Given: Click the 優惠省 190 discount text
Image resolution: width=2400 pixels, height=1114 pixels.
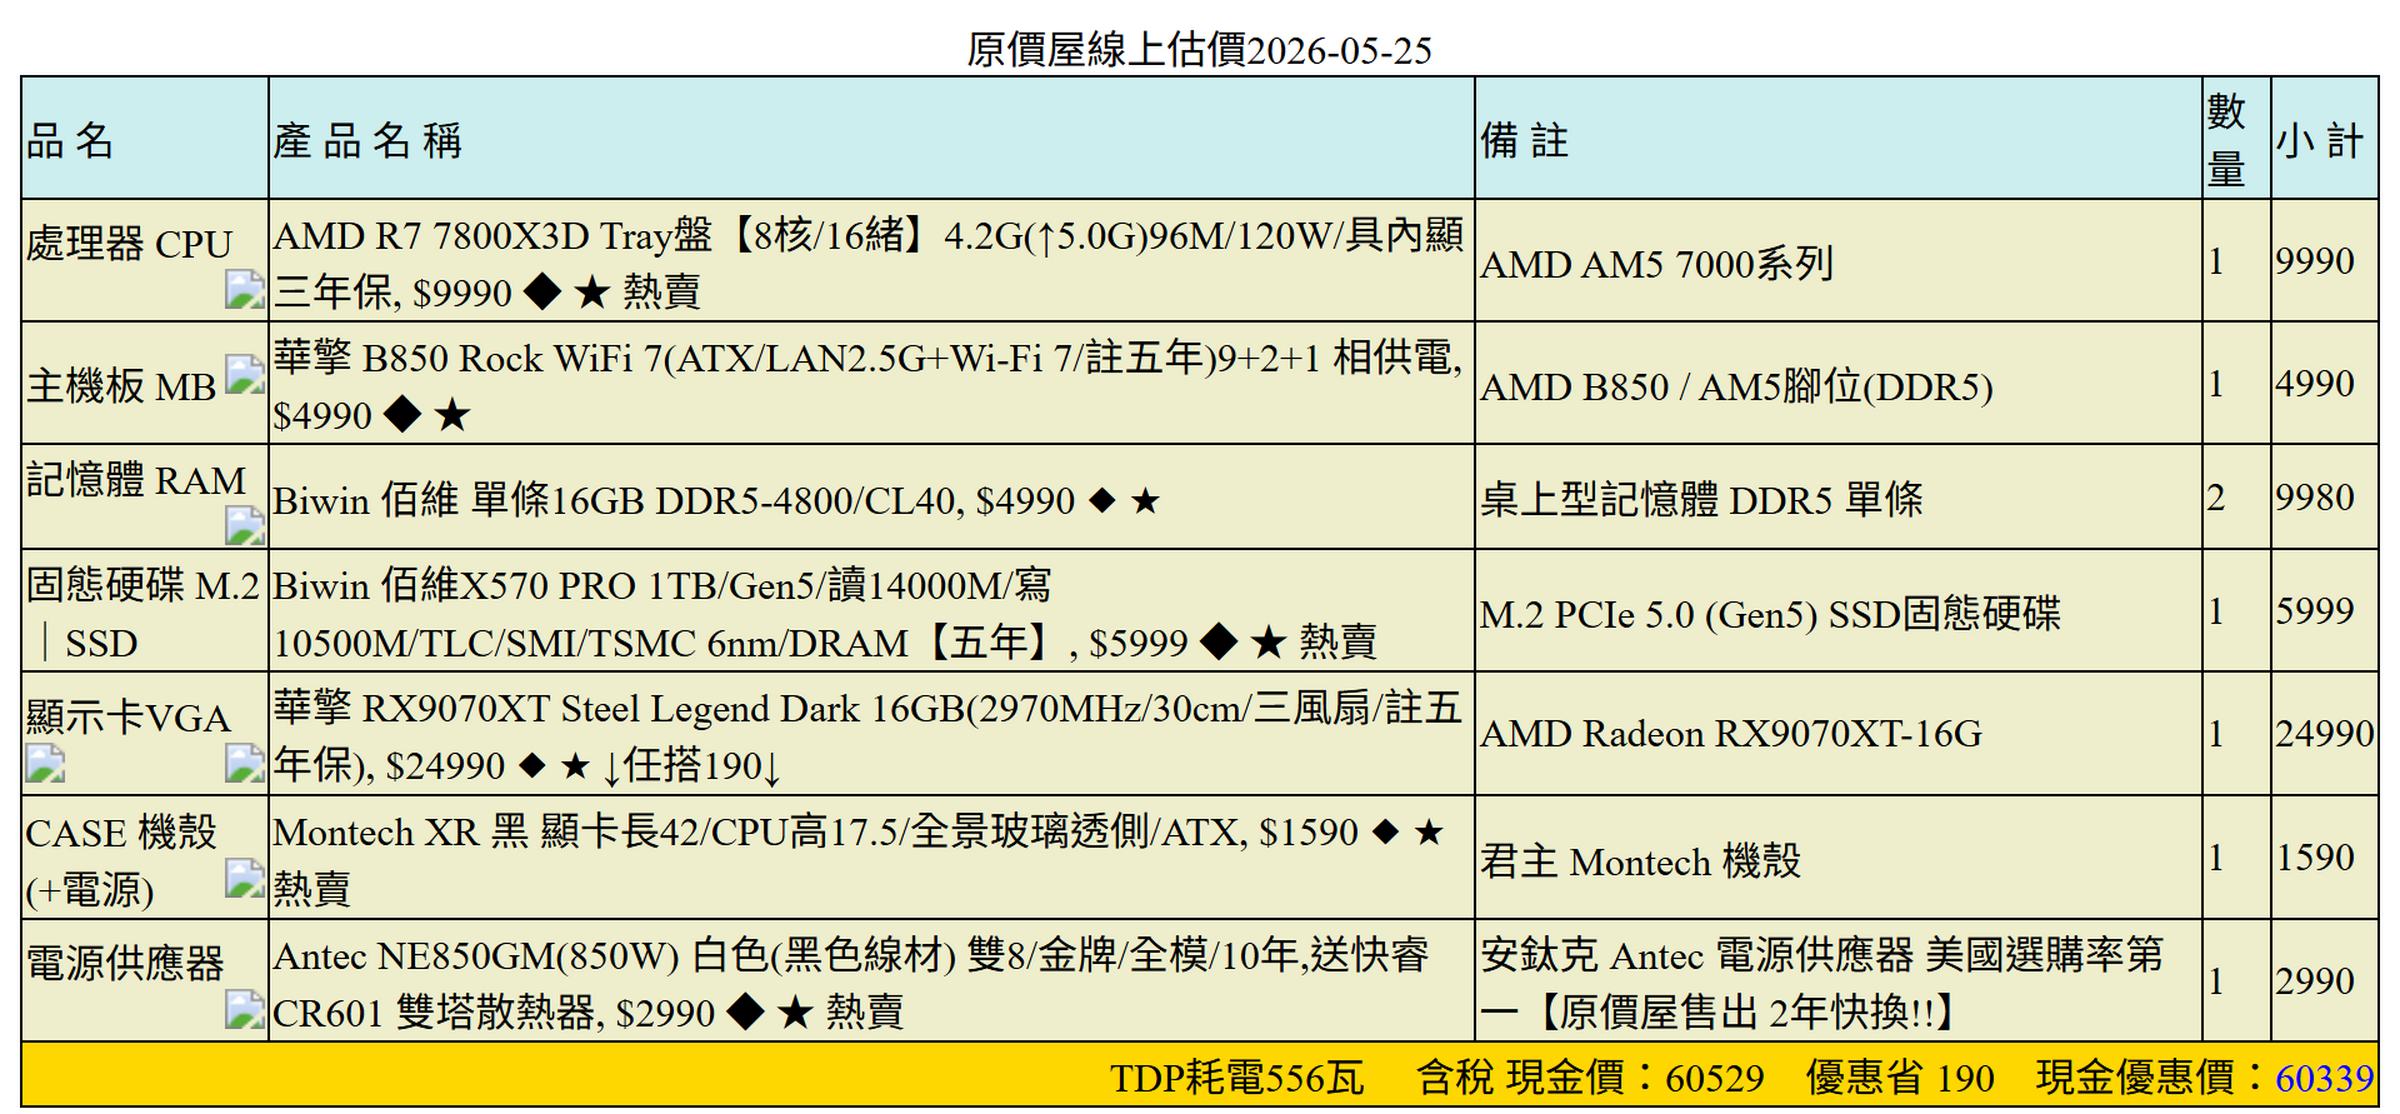Looking at the screenshot, I should (1900, 1078).
